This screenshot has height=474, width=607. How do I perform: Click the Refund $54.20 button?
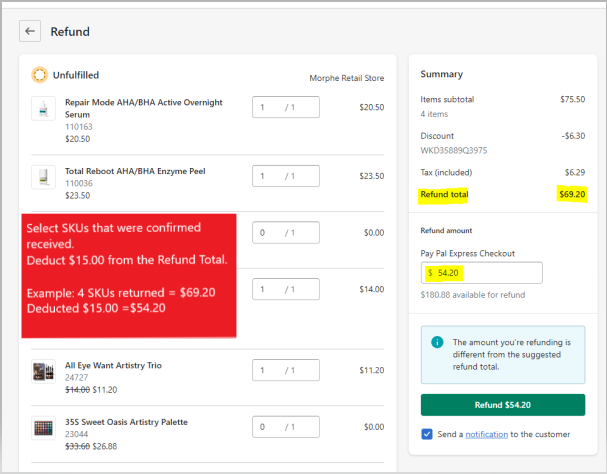(x=503, y=405)
